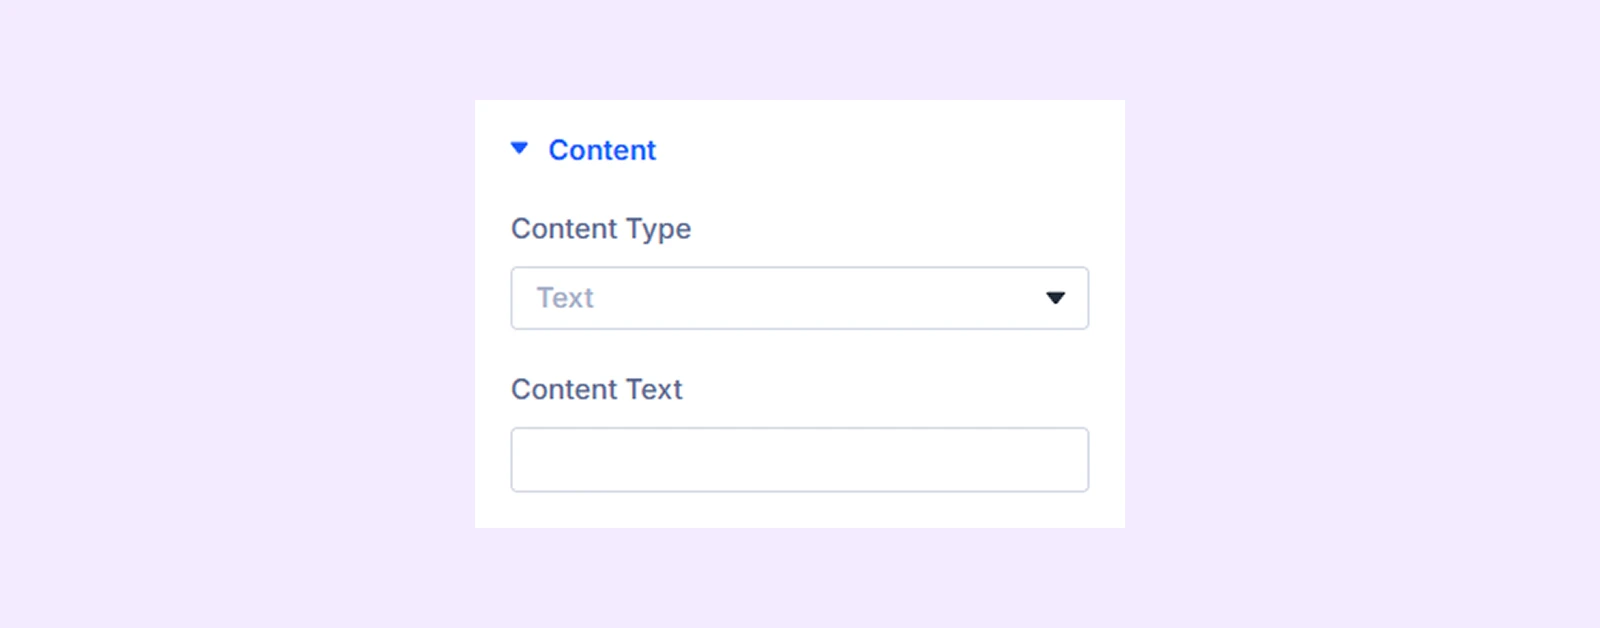The image size is (1600, 628).
Task: Hide Content settings via the header triangle
Action: 519,149
